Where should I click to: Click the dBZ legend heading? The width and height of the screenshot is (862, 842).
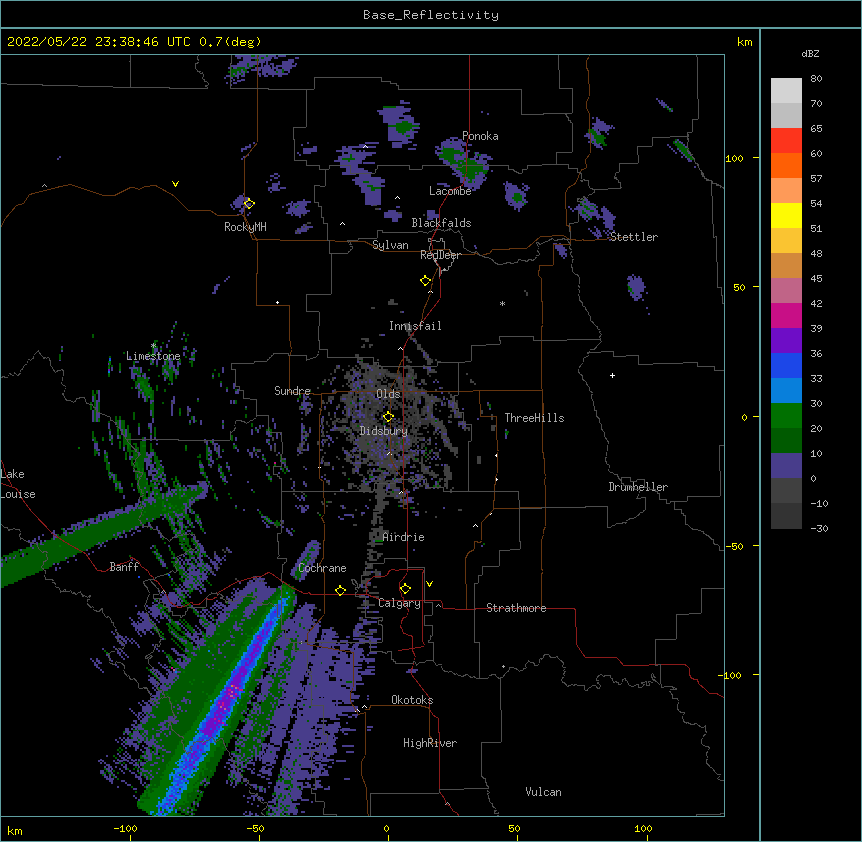pyautogui.click(x=810, y=53)
